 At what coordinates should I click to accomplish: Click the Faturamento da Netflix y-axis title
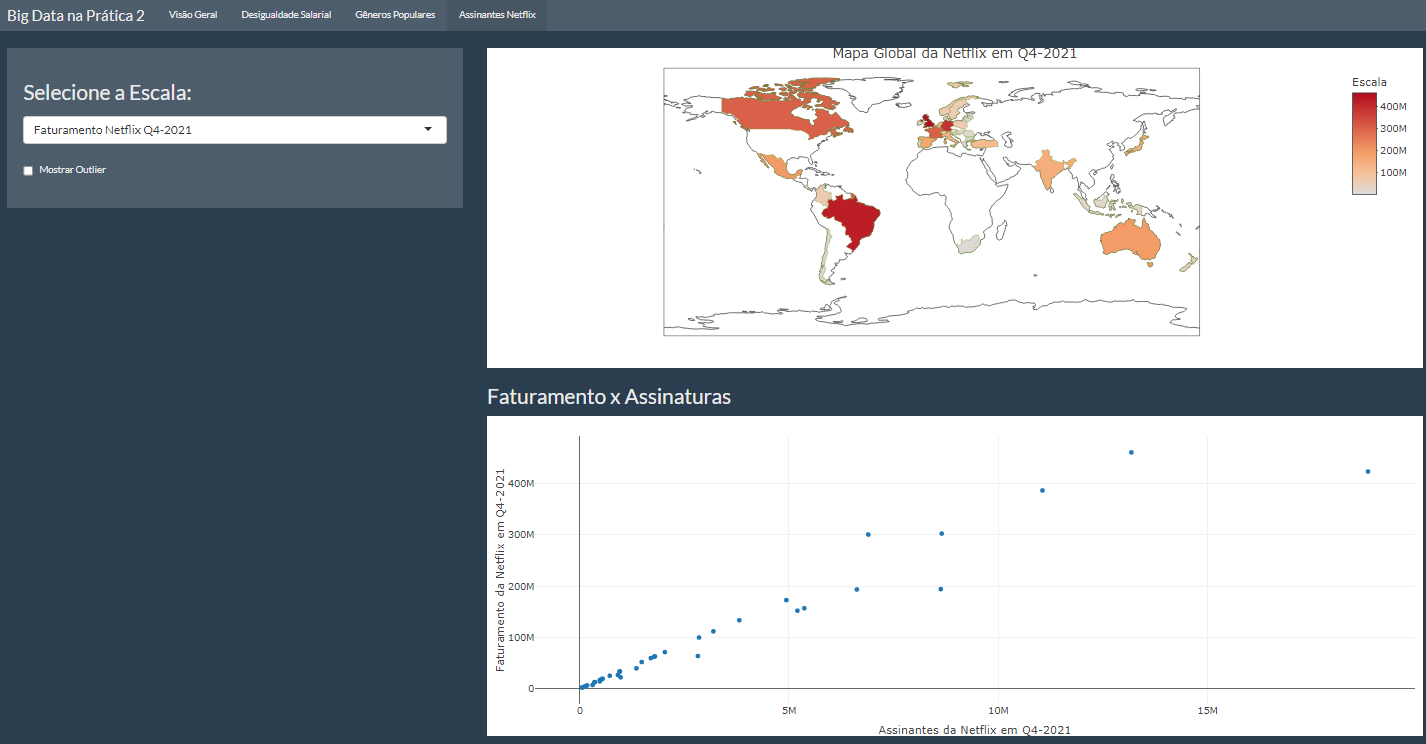pyautogui.click(x=501, y=570)
